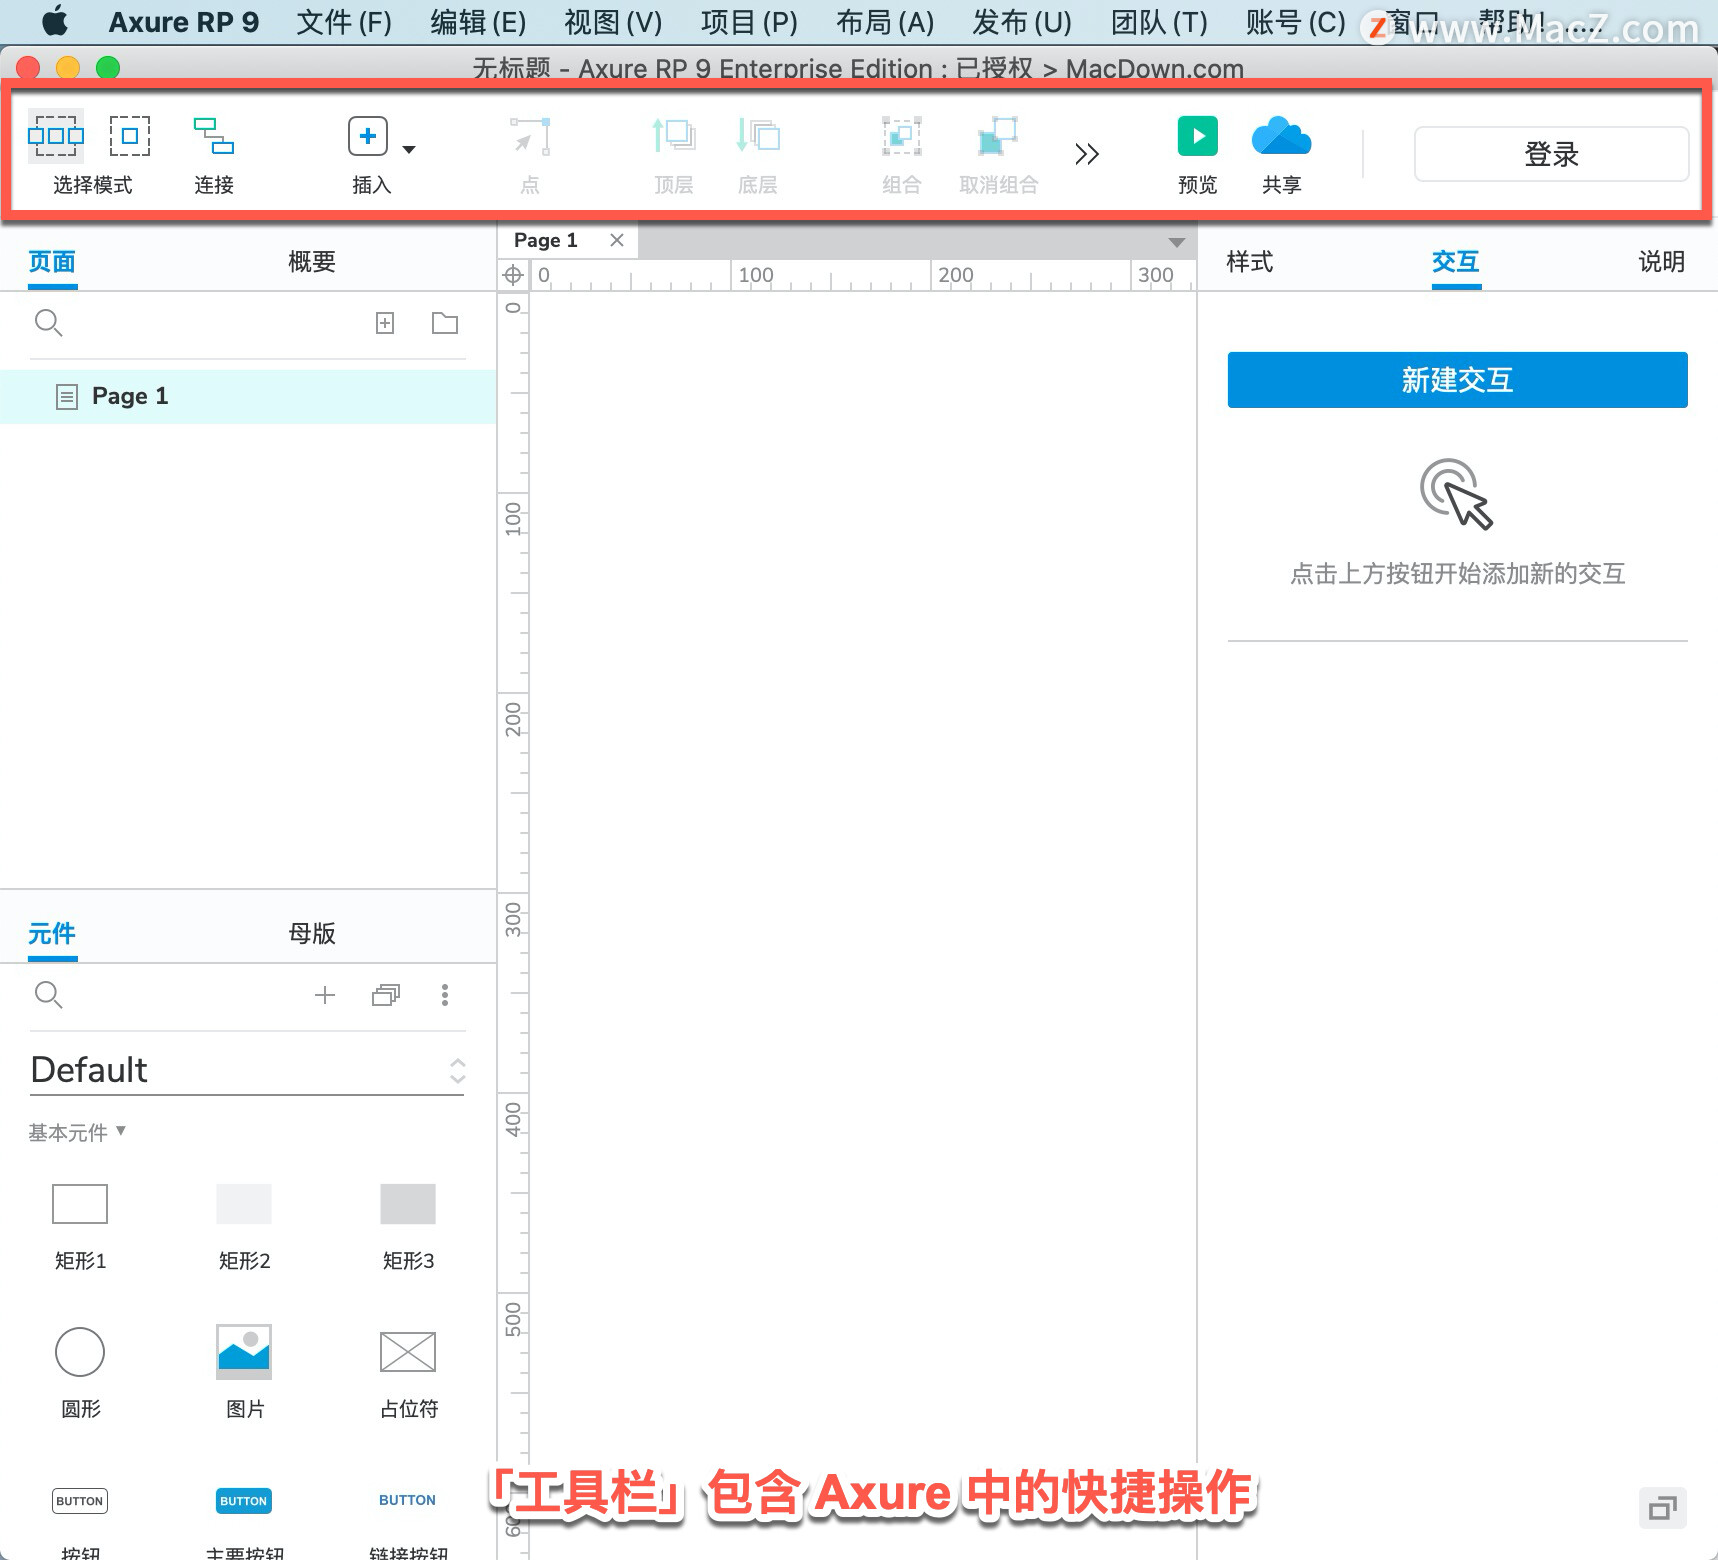
Task: Open the Project (项目) menu
Action: coord(749,22)
